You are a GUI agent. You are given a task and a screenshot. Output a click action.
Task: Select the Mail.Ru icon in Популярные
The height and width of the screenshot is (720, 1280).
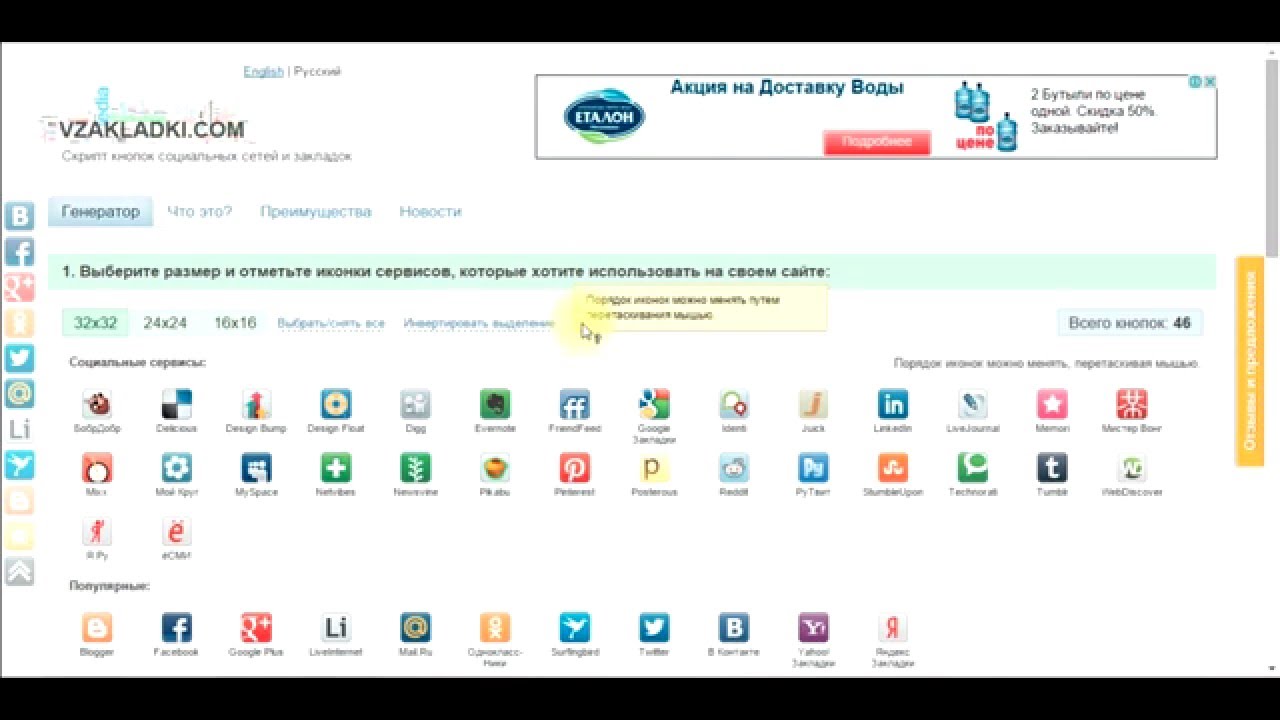(x=416, y=628)
